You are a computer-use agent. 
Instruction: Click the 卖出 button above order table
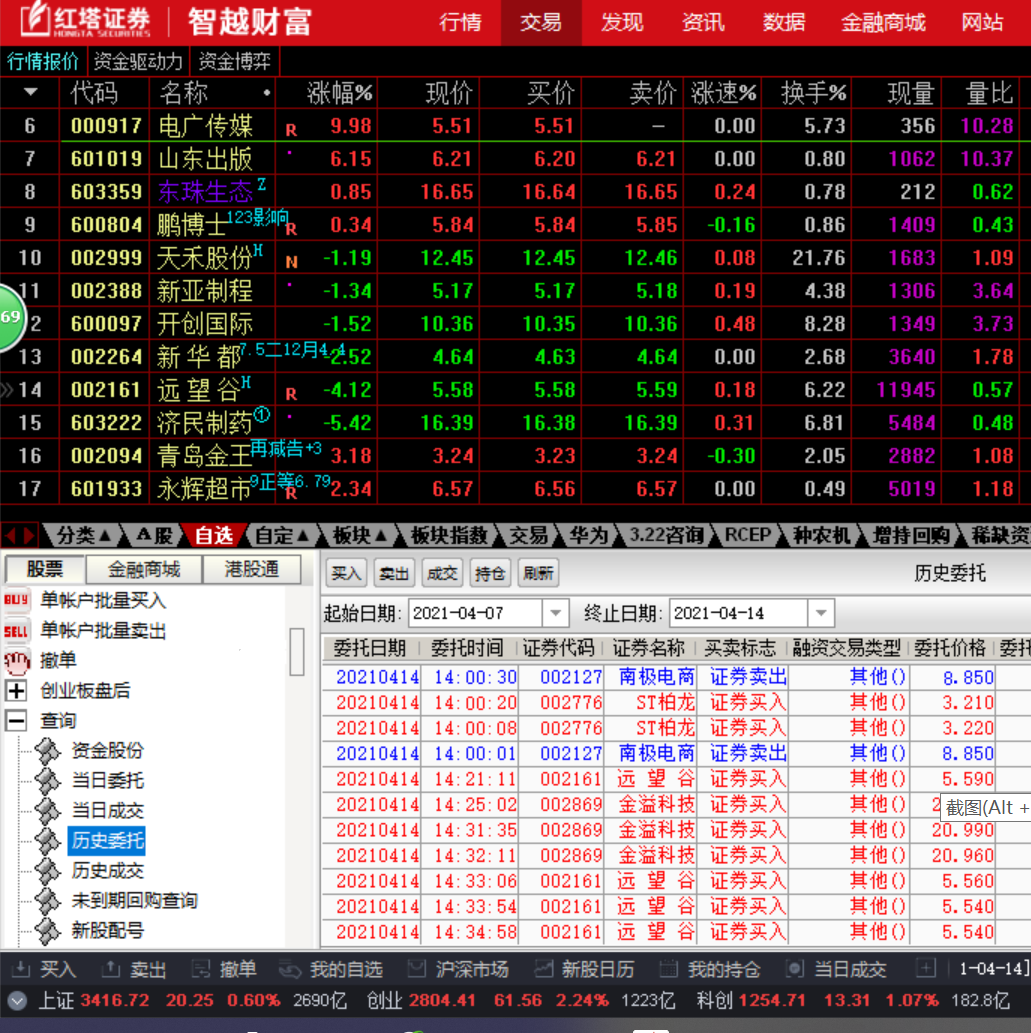click(x=394, y=573)
